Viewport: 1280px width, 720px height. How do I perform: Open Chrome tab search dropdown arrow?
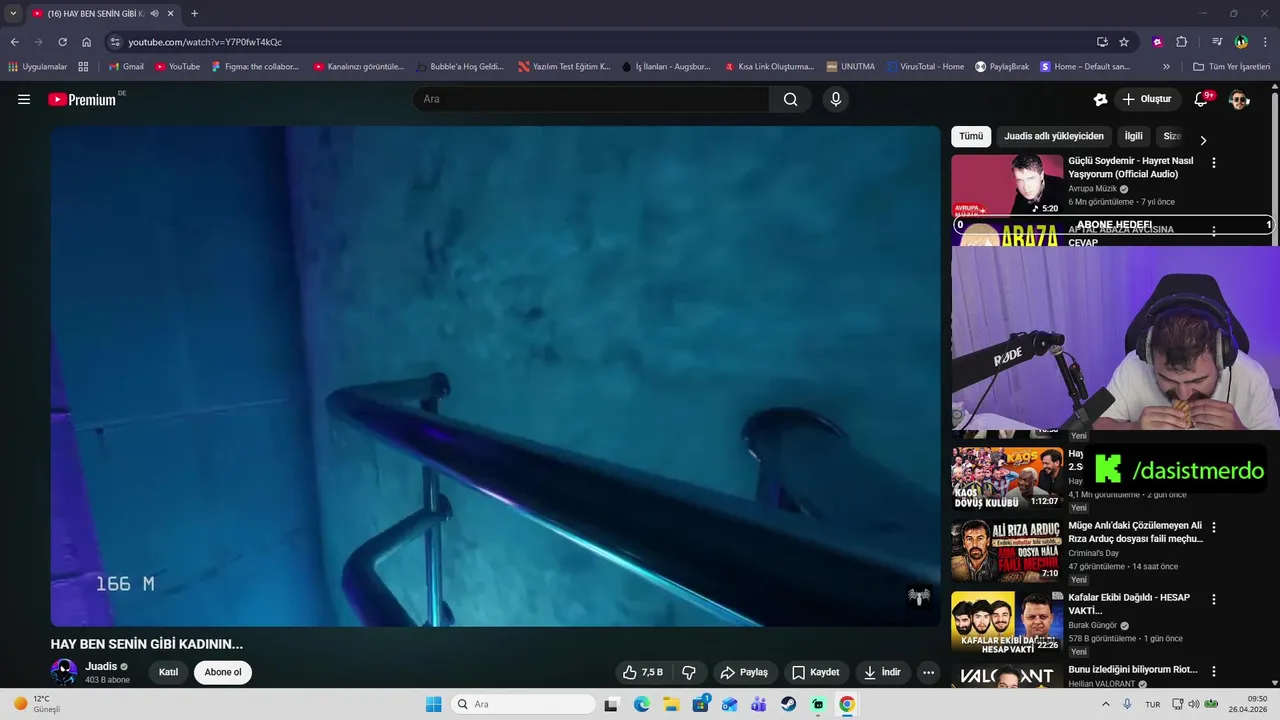click(13, 13)
